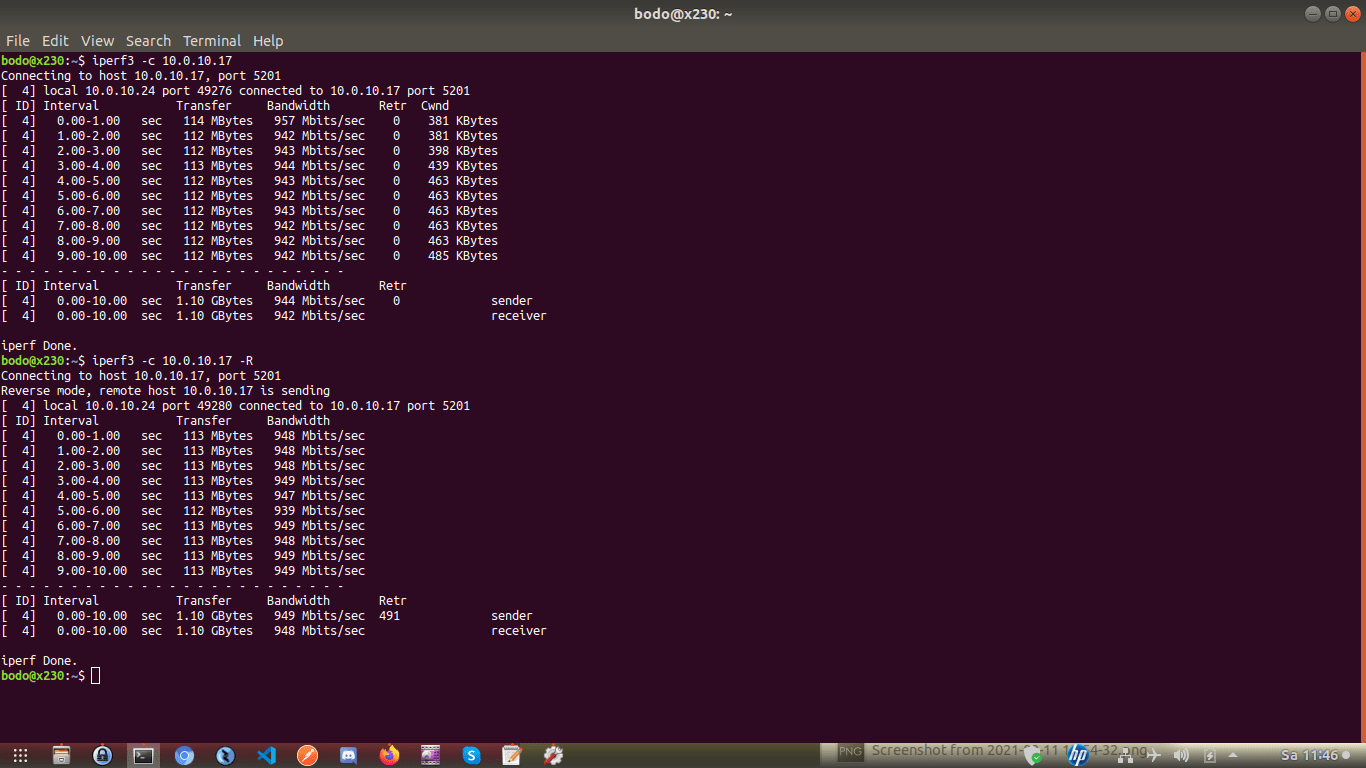Click 'local 10.0.10.24 port 49280' connection line
The width and height of the screenshot is (1366, 768).
(x=235, y=406)
